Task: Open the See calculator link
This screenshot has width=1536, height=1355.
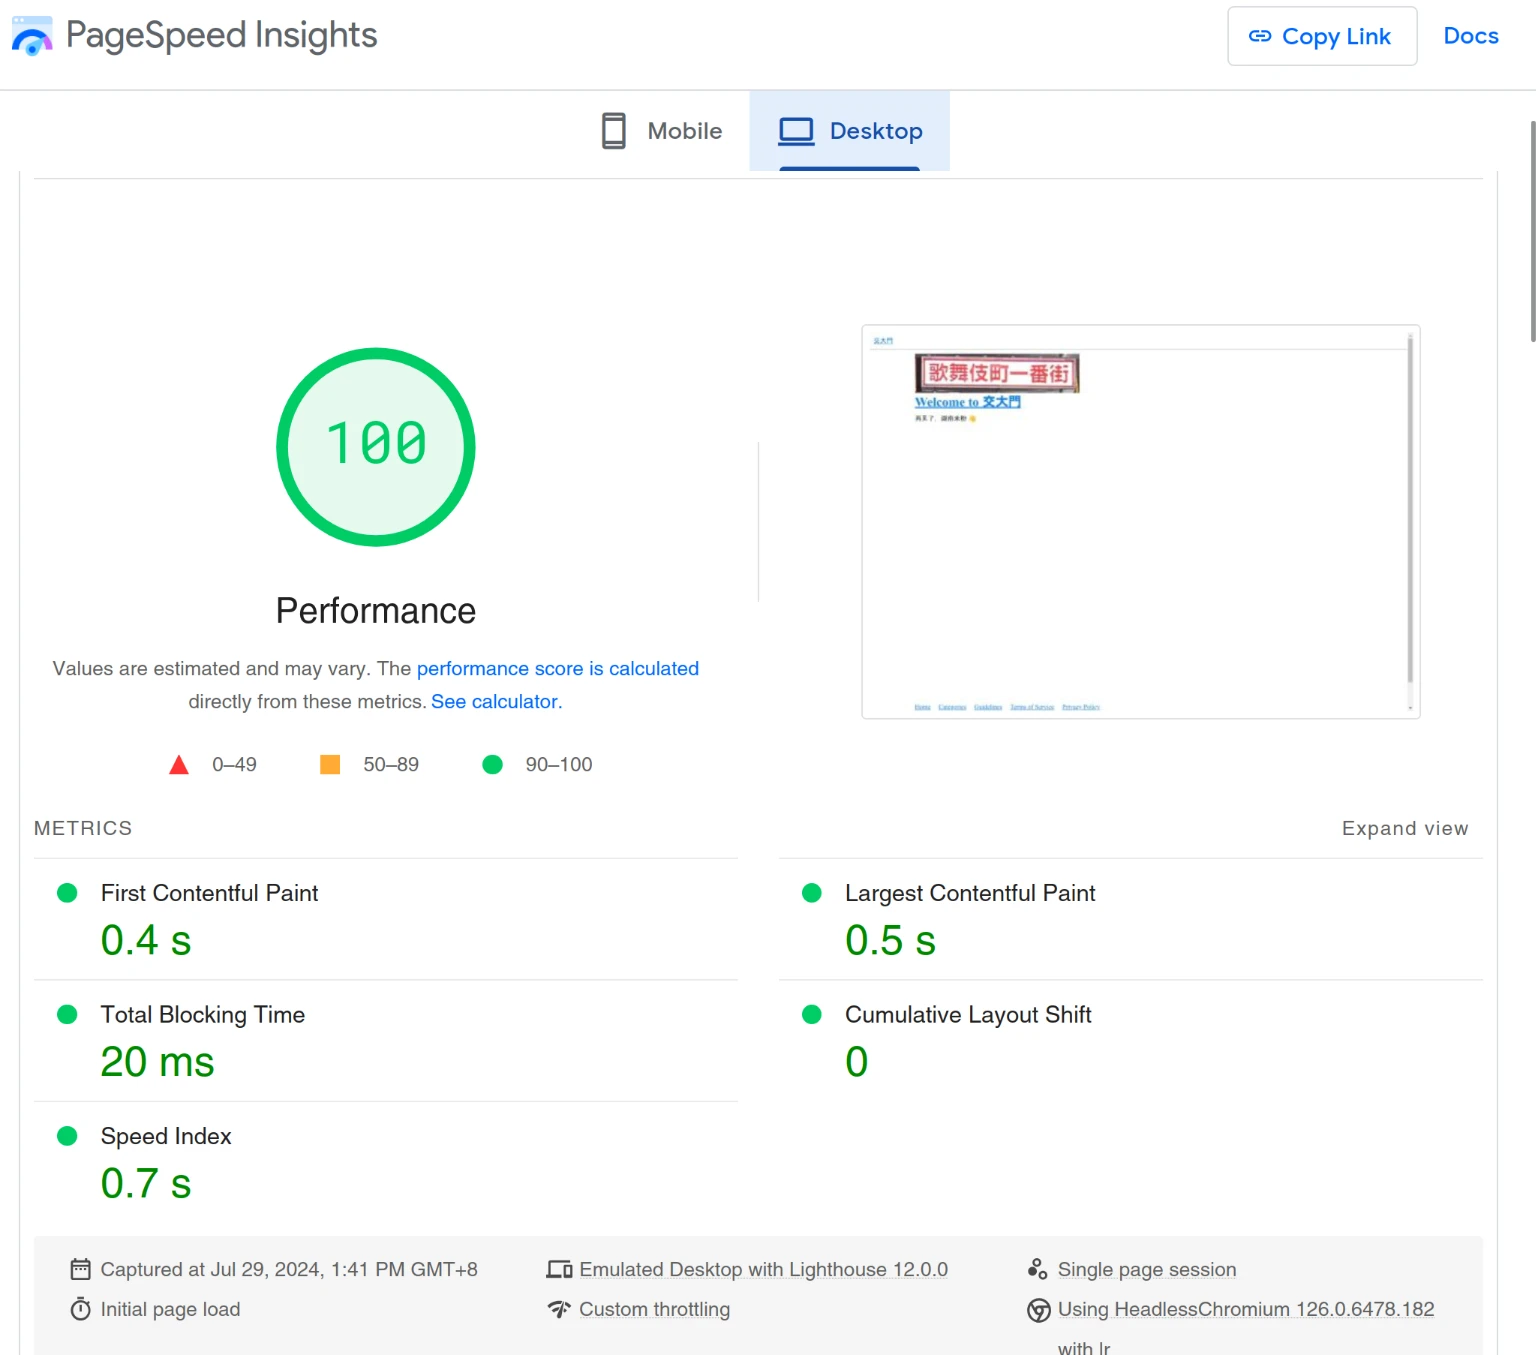Action: point(496,701)
